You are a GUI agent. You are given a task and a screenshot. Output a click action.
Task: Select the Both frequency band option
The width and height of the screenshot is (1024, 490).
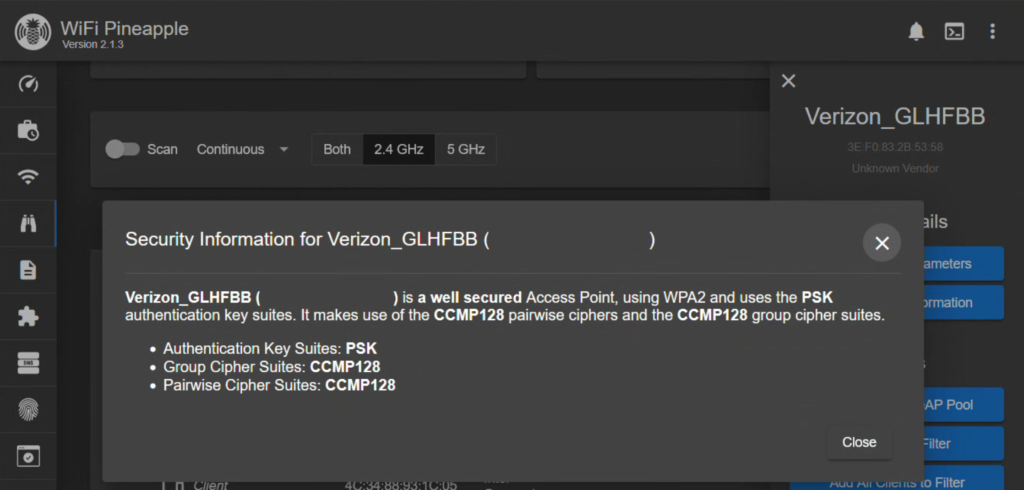(x=337, y=150)
